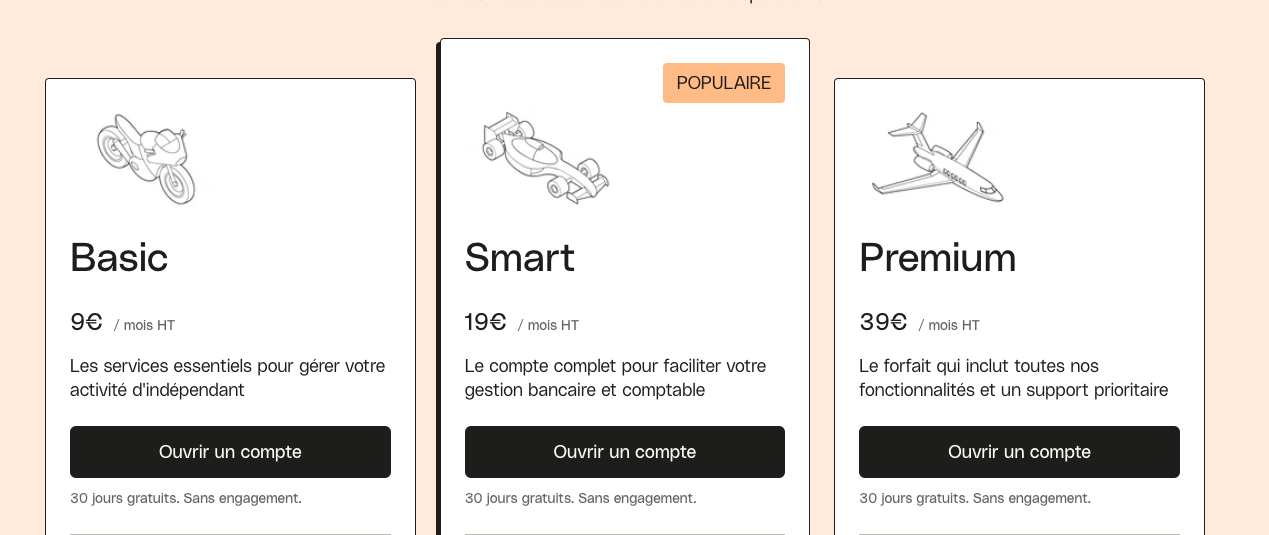The height and width of the screenshot is (535, 1269).
Task: Open an account with the Basic plan button
Action: [x=230, y=452]
